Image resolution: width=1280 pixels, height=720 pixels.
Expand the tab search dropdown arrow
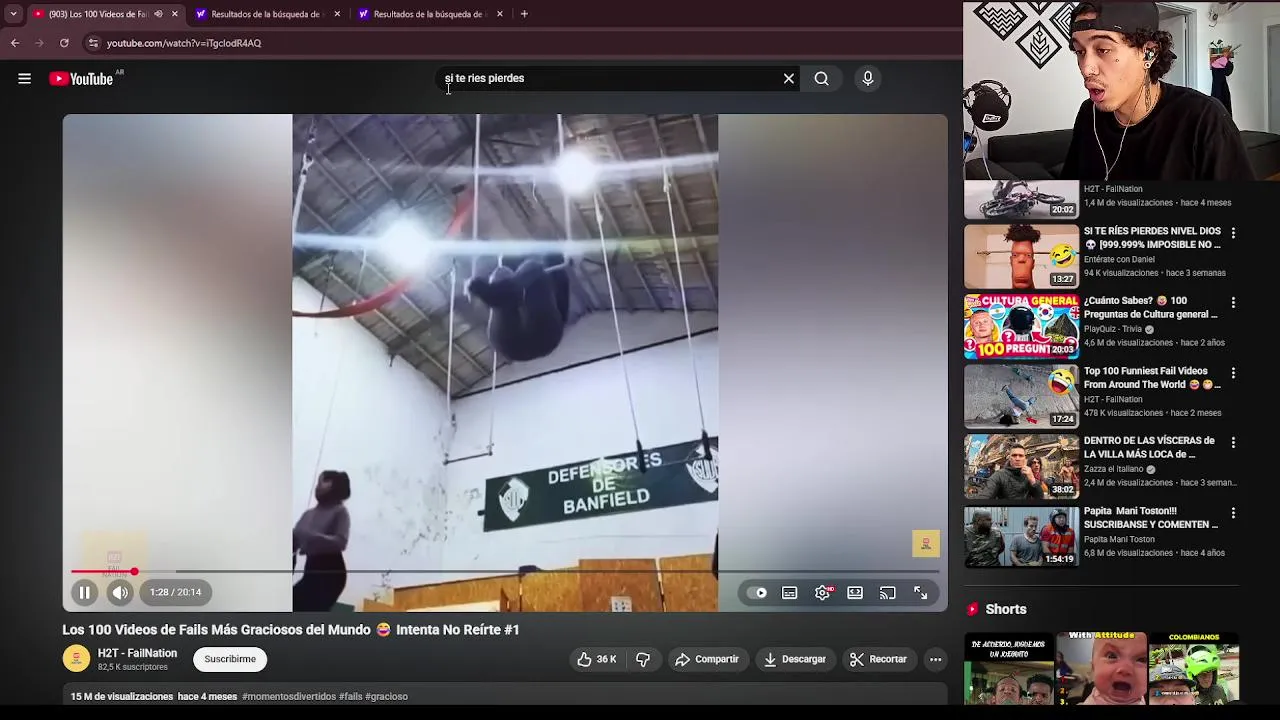pyautogui.click(x=13, y=14)
